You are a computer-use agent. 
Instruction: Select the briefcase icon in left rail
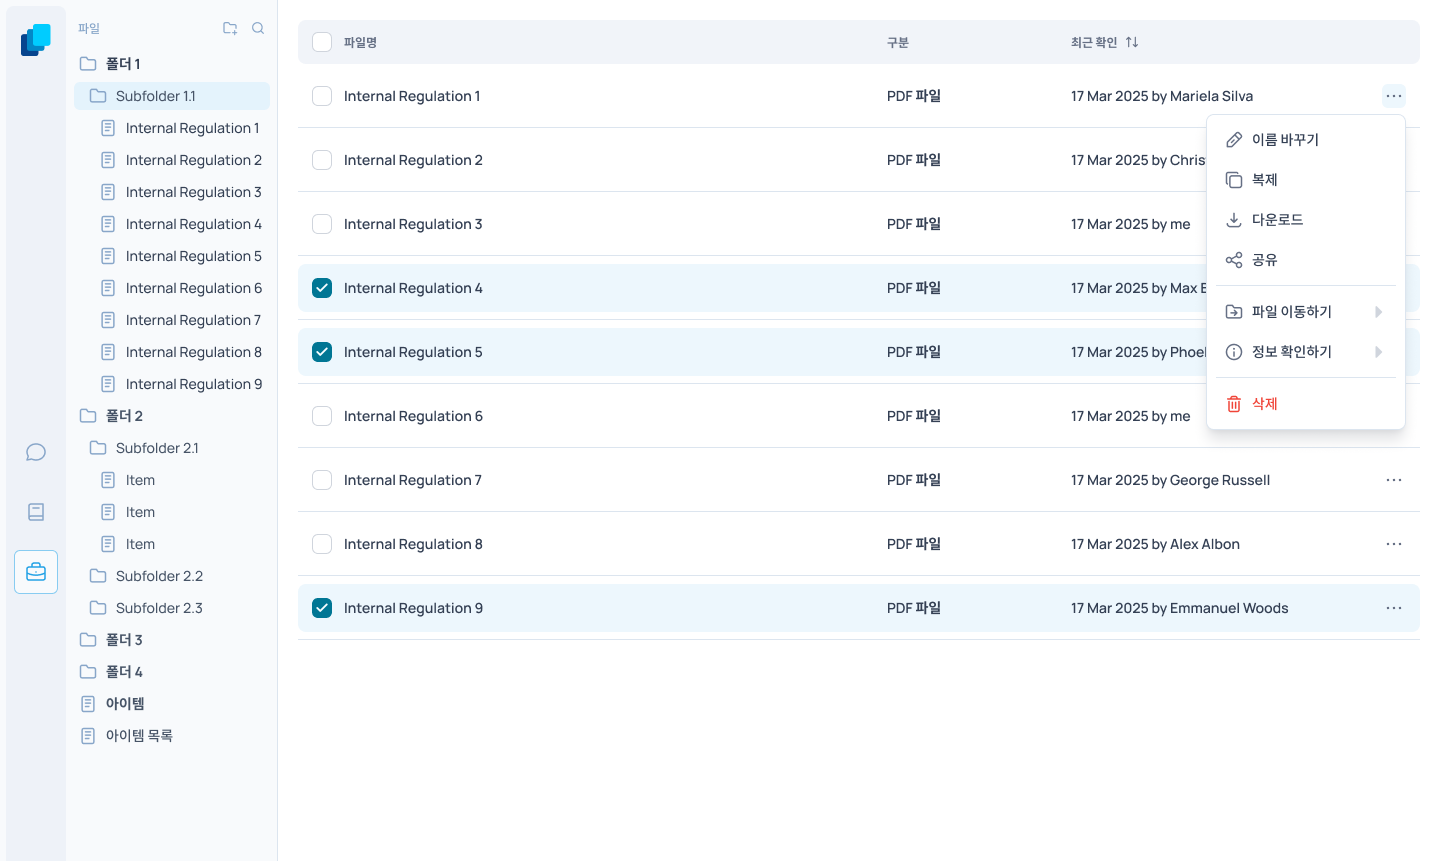(36, 572)
